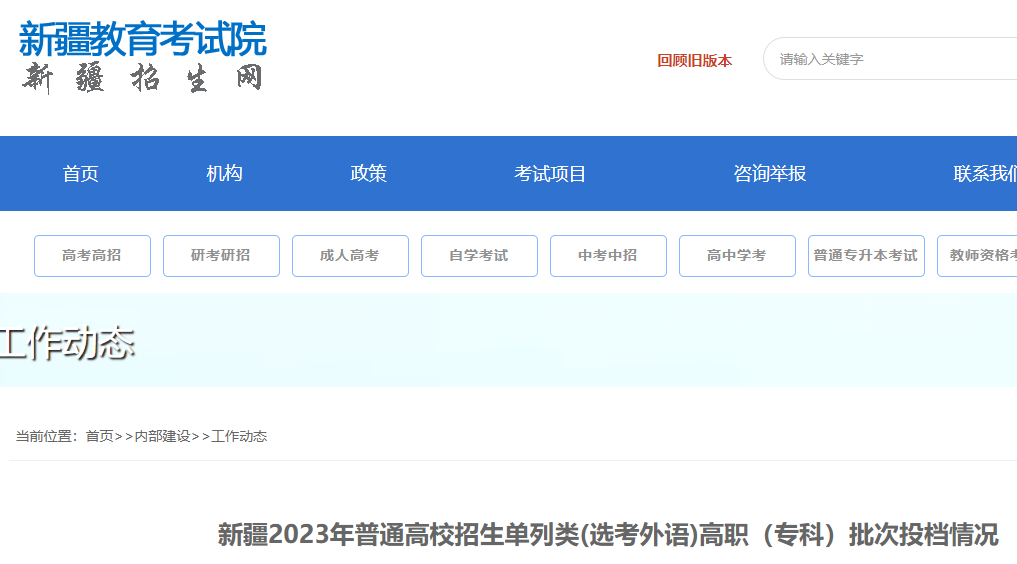Open the 政策 navigation menu
The height and width of the screenshot is (564, 1017).
click(x=368, y=174)
